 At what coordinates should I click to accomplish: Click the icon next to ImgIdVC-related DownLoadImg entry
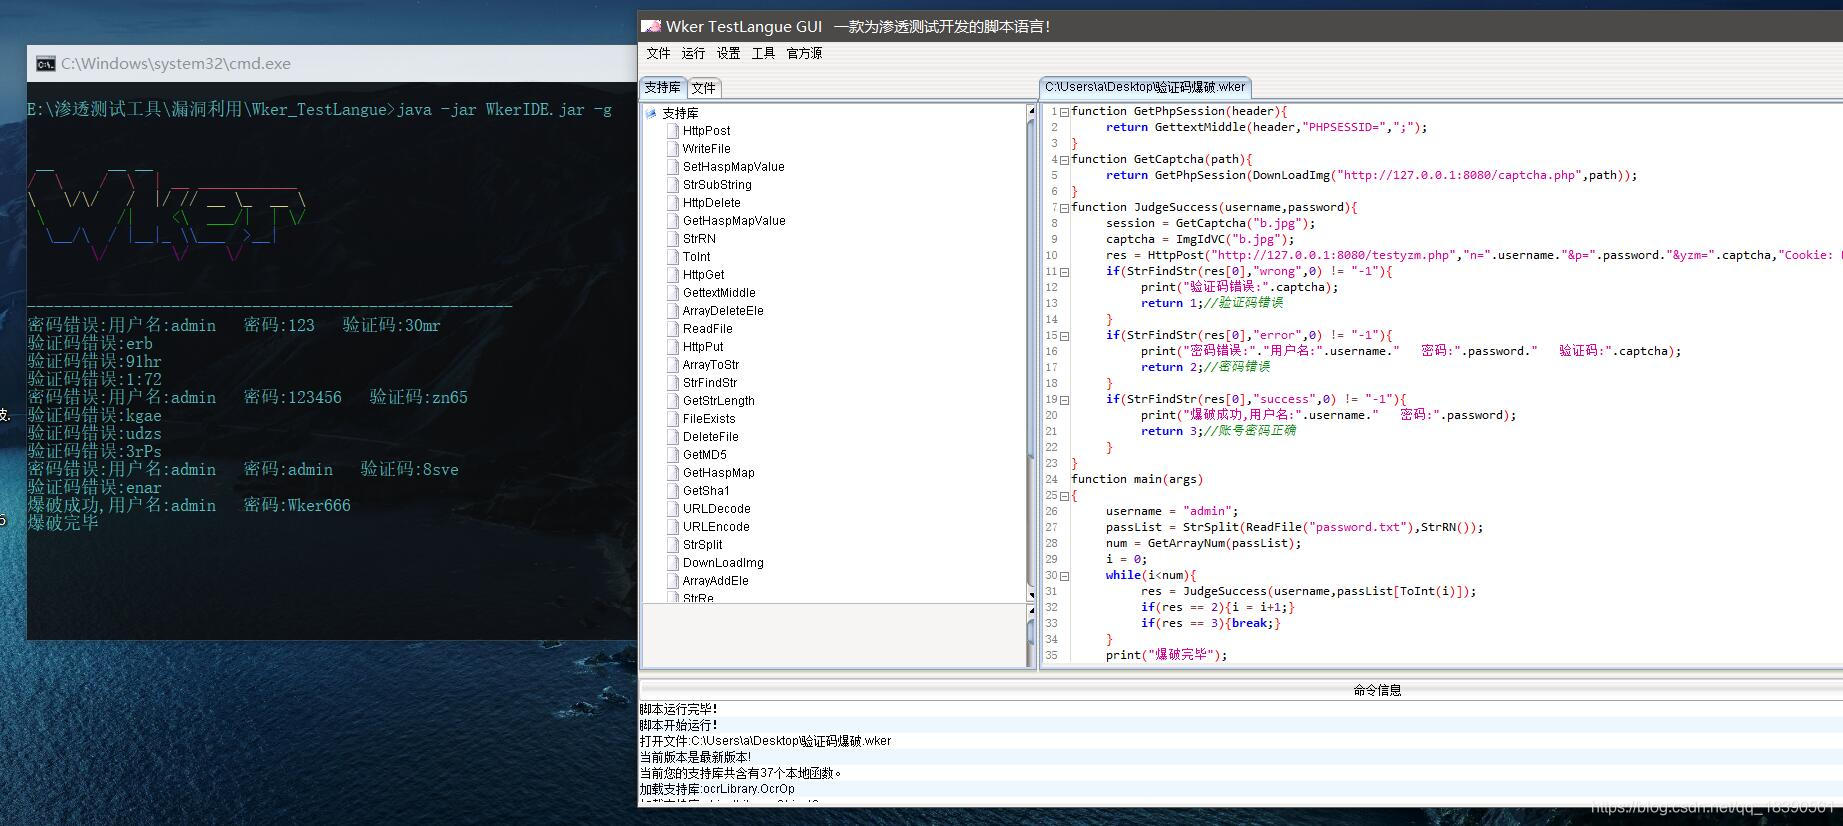pos(673,563)
